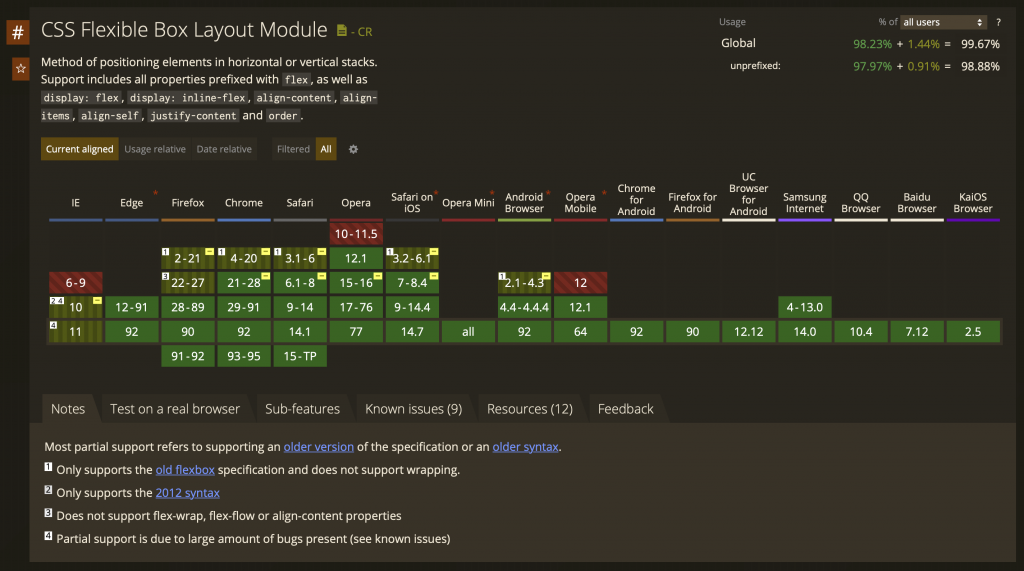Viewport: 1024px width, 571px height.
Task: Click the Opera Mini column header
Action: [x=468, y=203]
